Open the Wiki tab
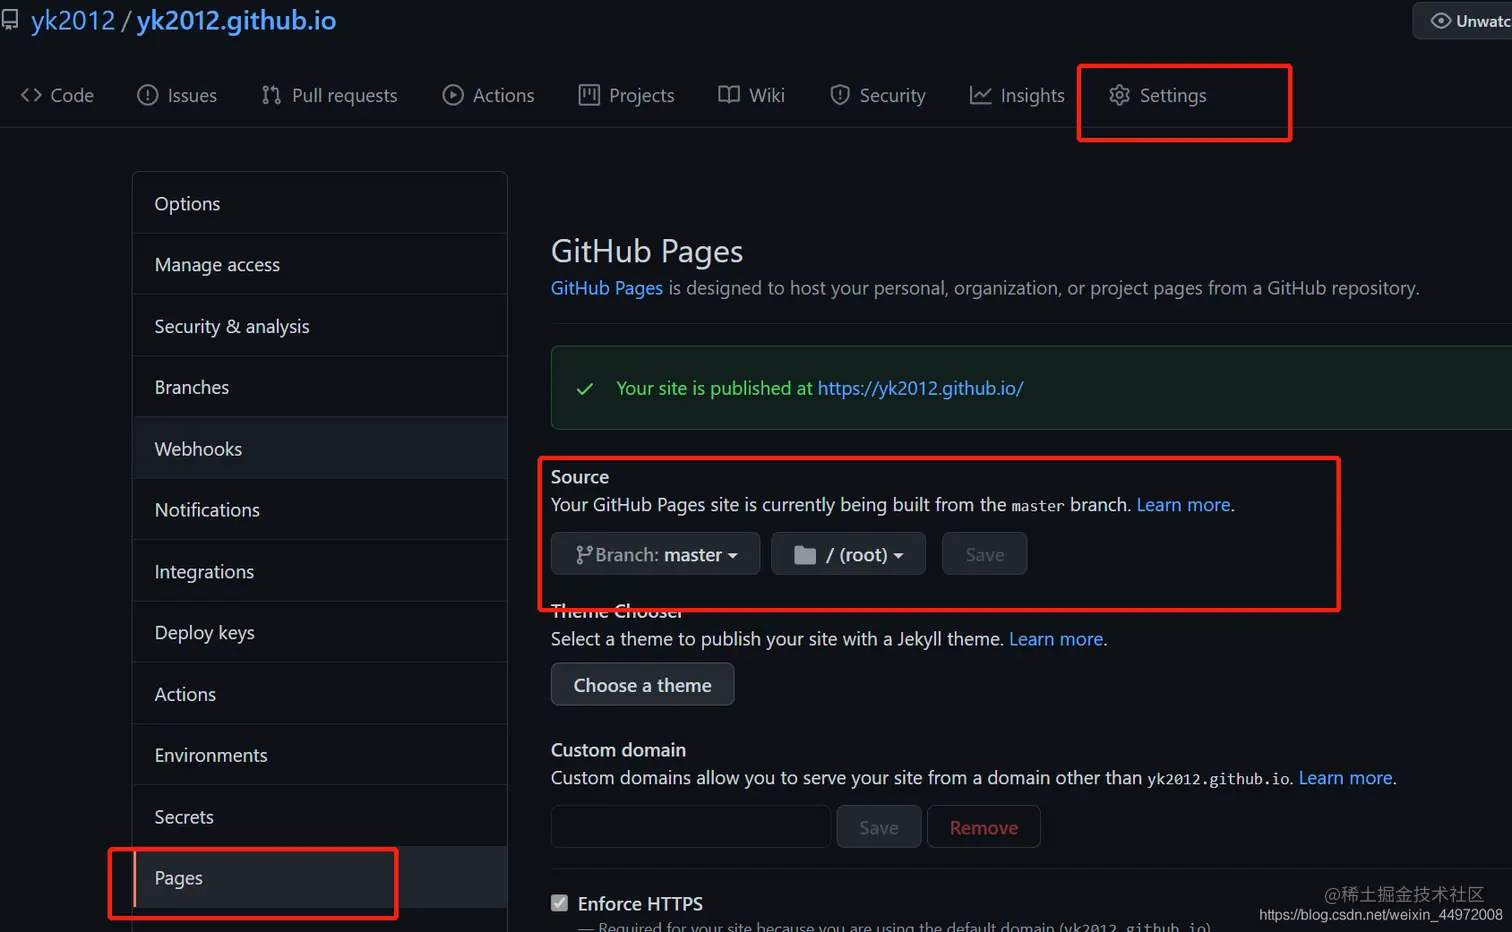The image size is (1512, 932). [x=751, y=95]
